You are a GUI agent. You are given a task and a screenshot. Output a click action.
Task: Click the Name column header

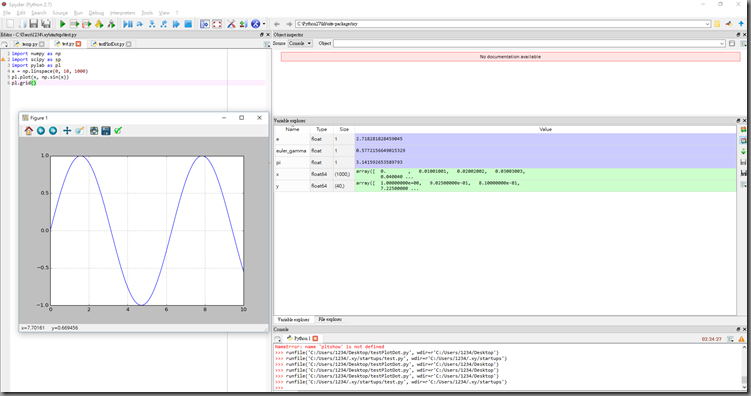pos(292,129)
